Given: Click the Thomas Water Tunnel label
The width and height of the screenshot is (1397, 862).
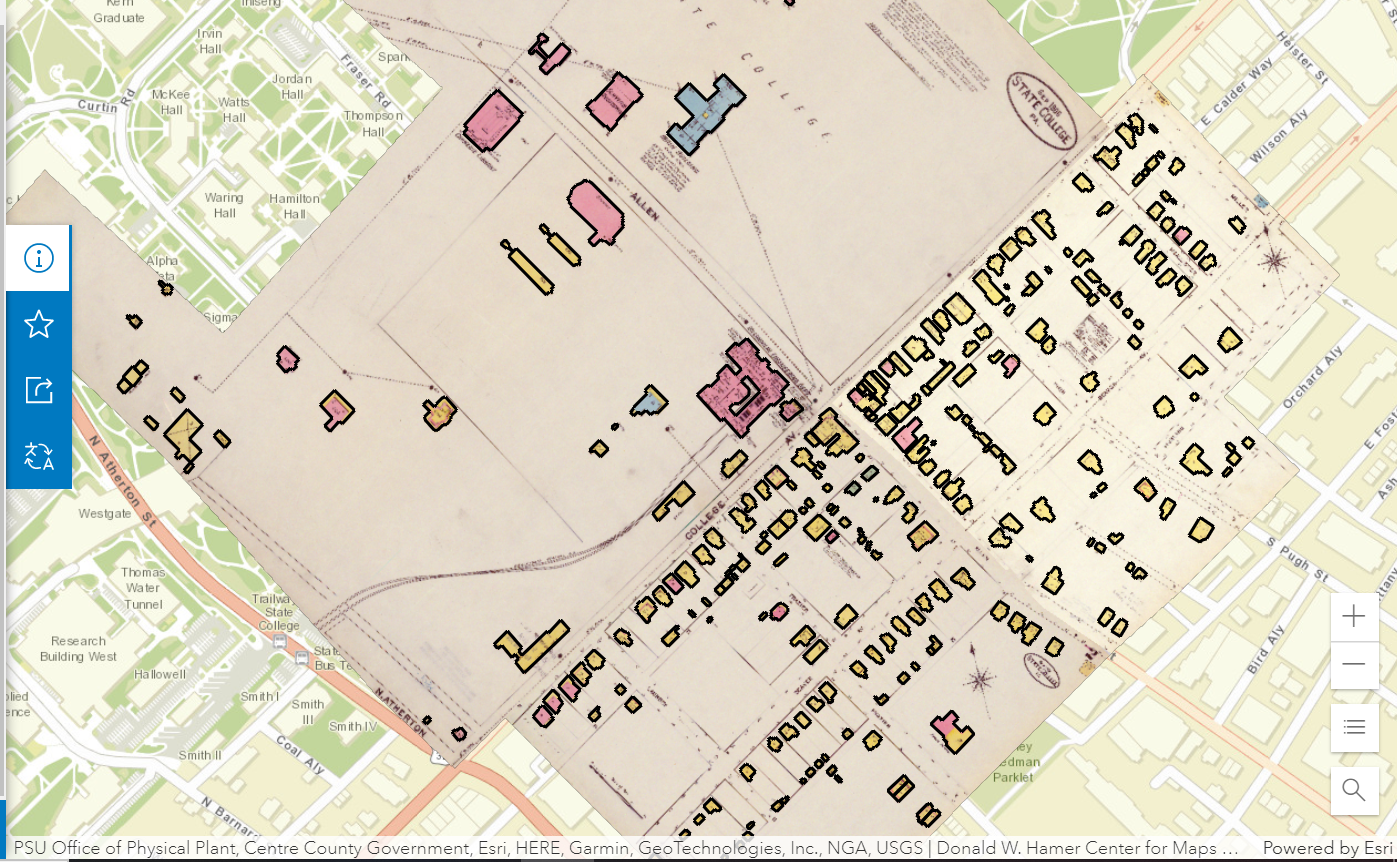Looking at the screenshot, I should (x=143, y=588).
